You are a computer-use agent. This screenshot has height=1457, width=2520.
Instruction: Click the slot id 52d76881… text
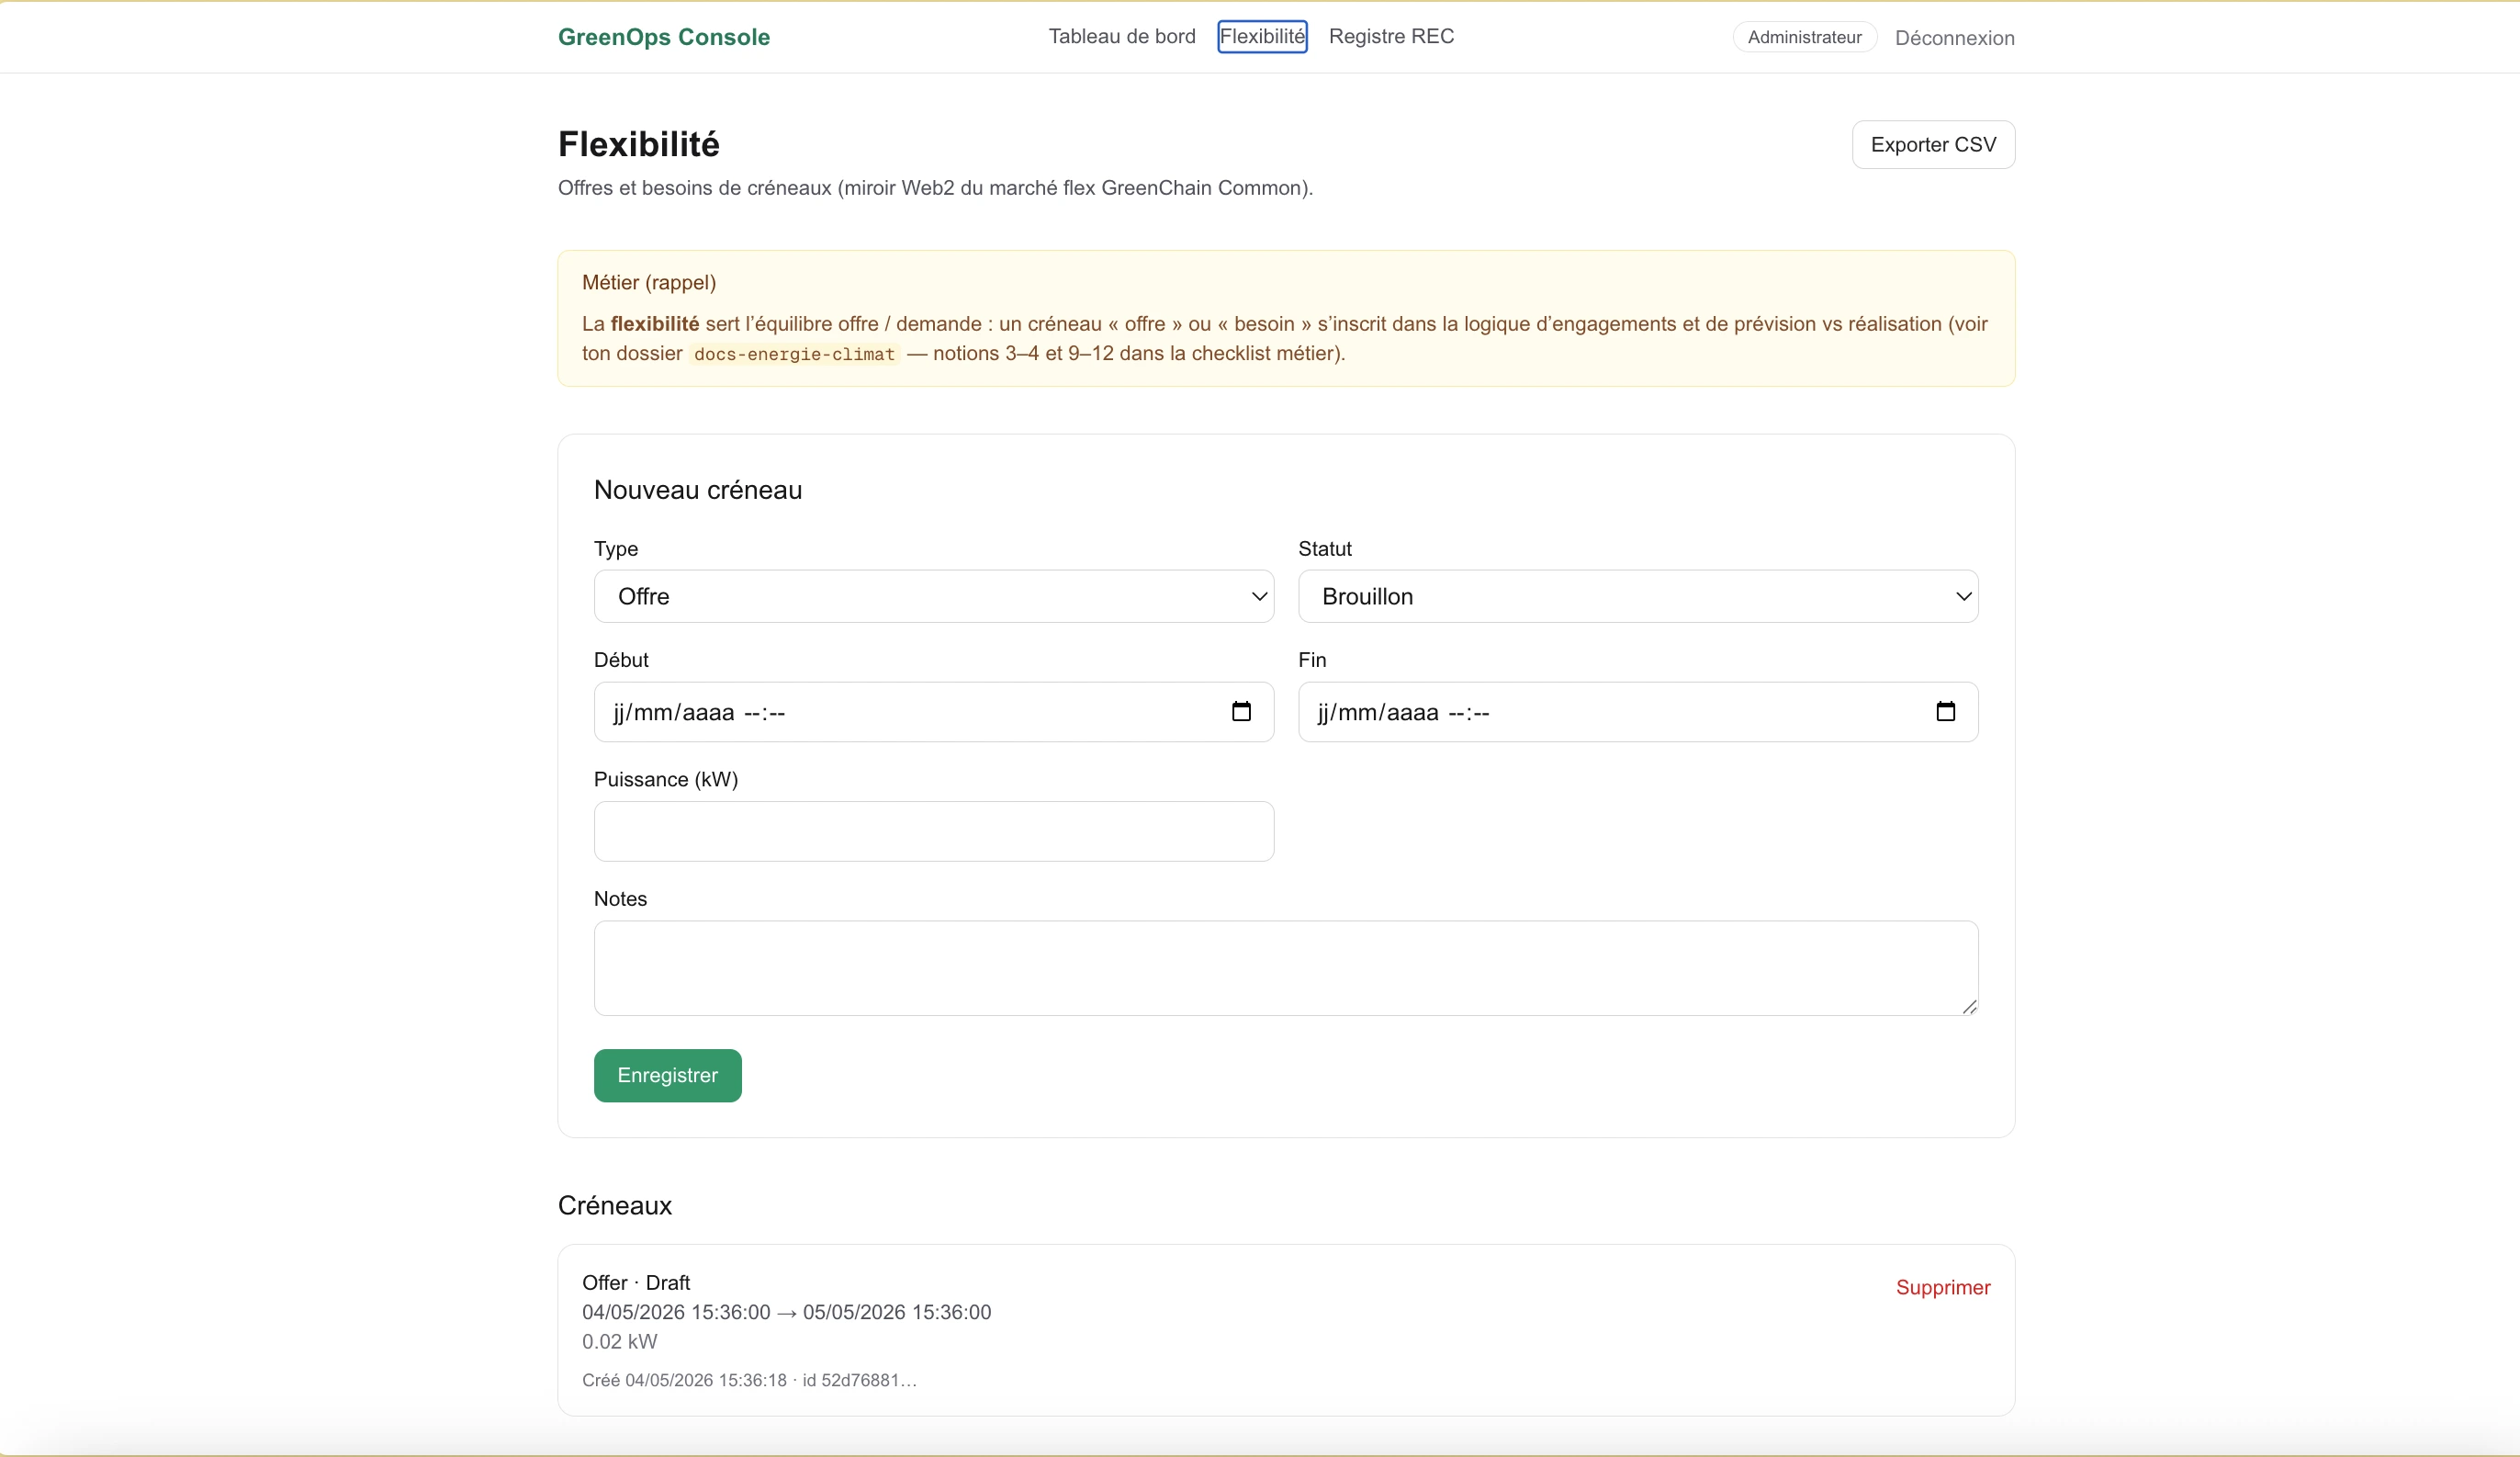(x=859, y=1380)
